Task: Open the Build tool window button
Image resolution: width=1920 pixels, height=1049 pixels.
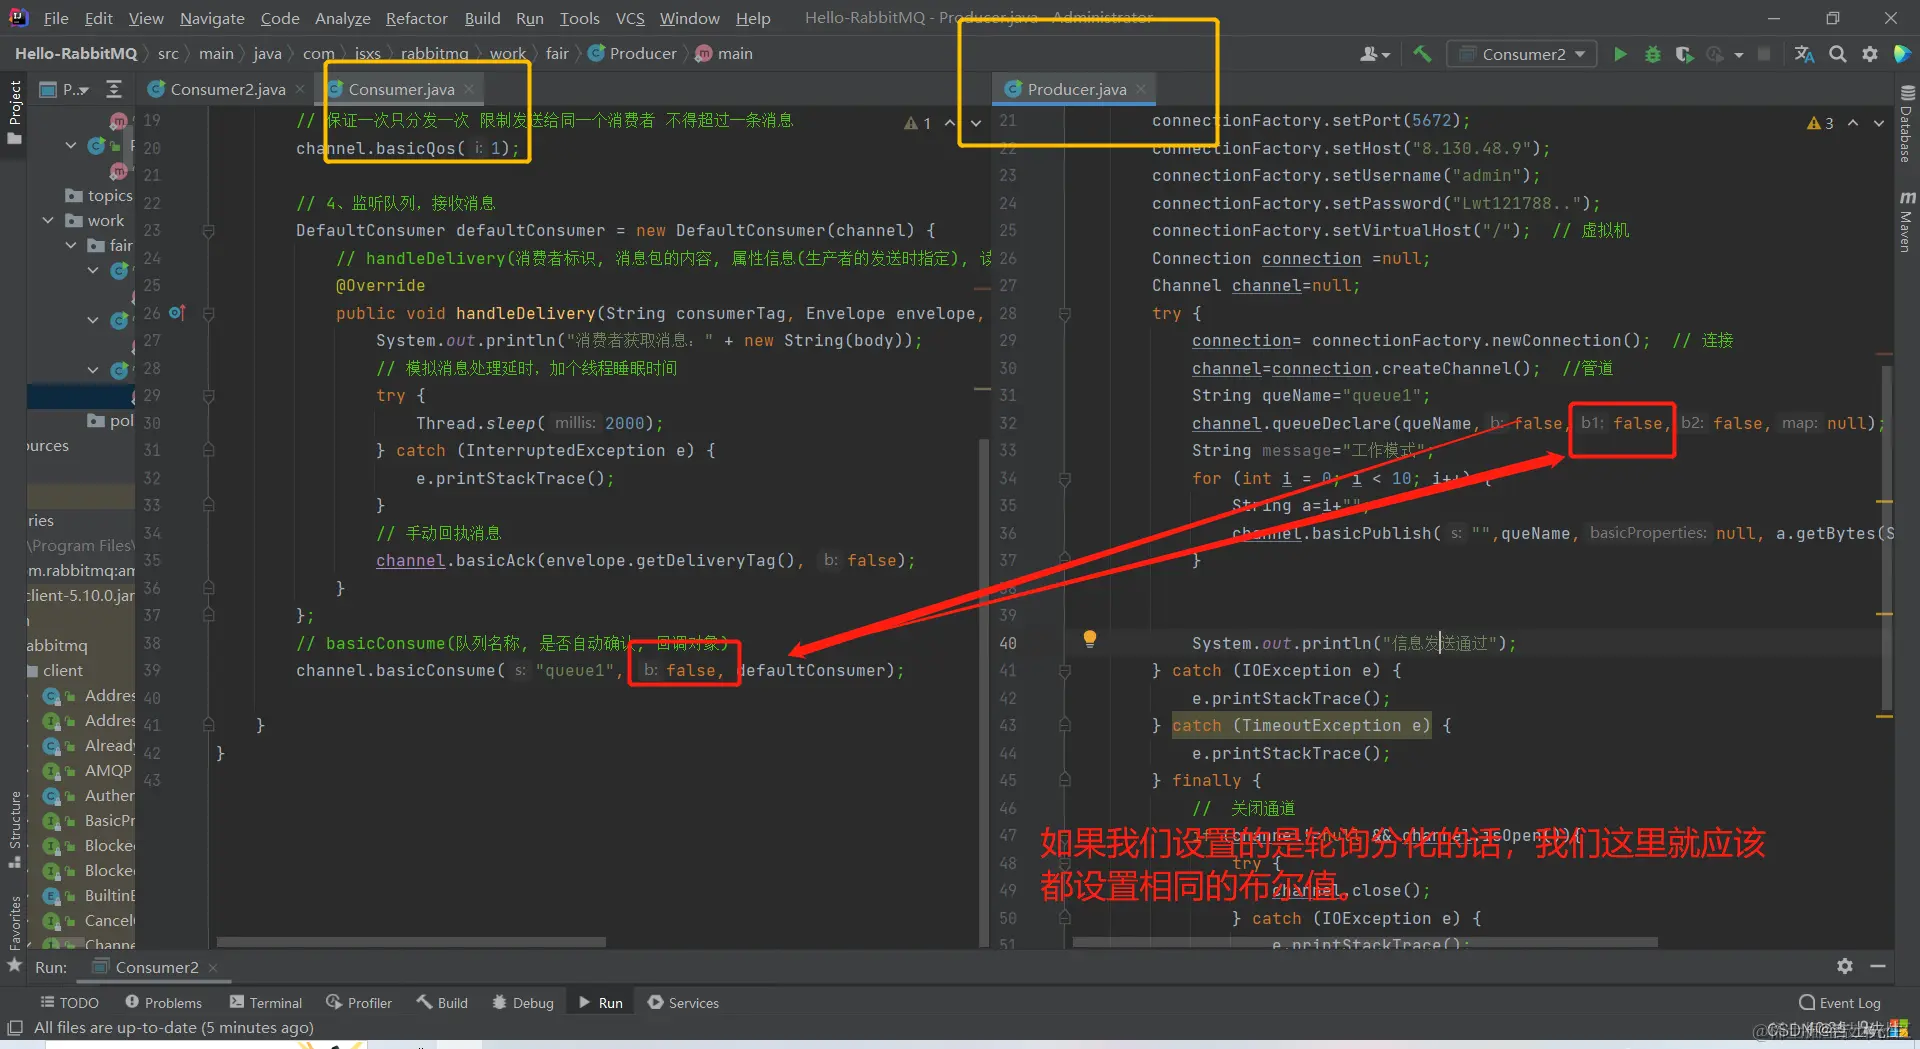Action: pos(442,1002)
